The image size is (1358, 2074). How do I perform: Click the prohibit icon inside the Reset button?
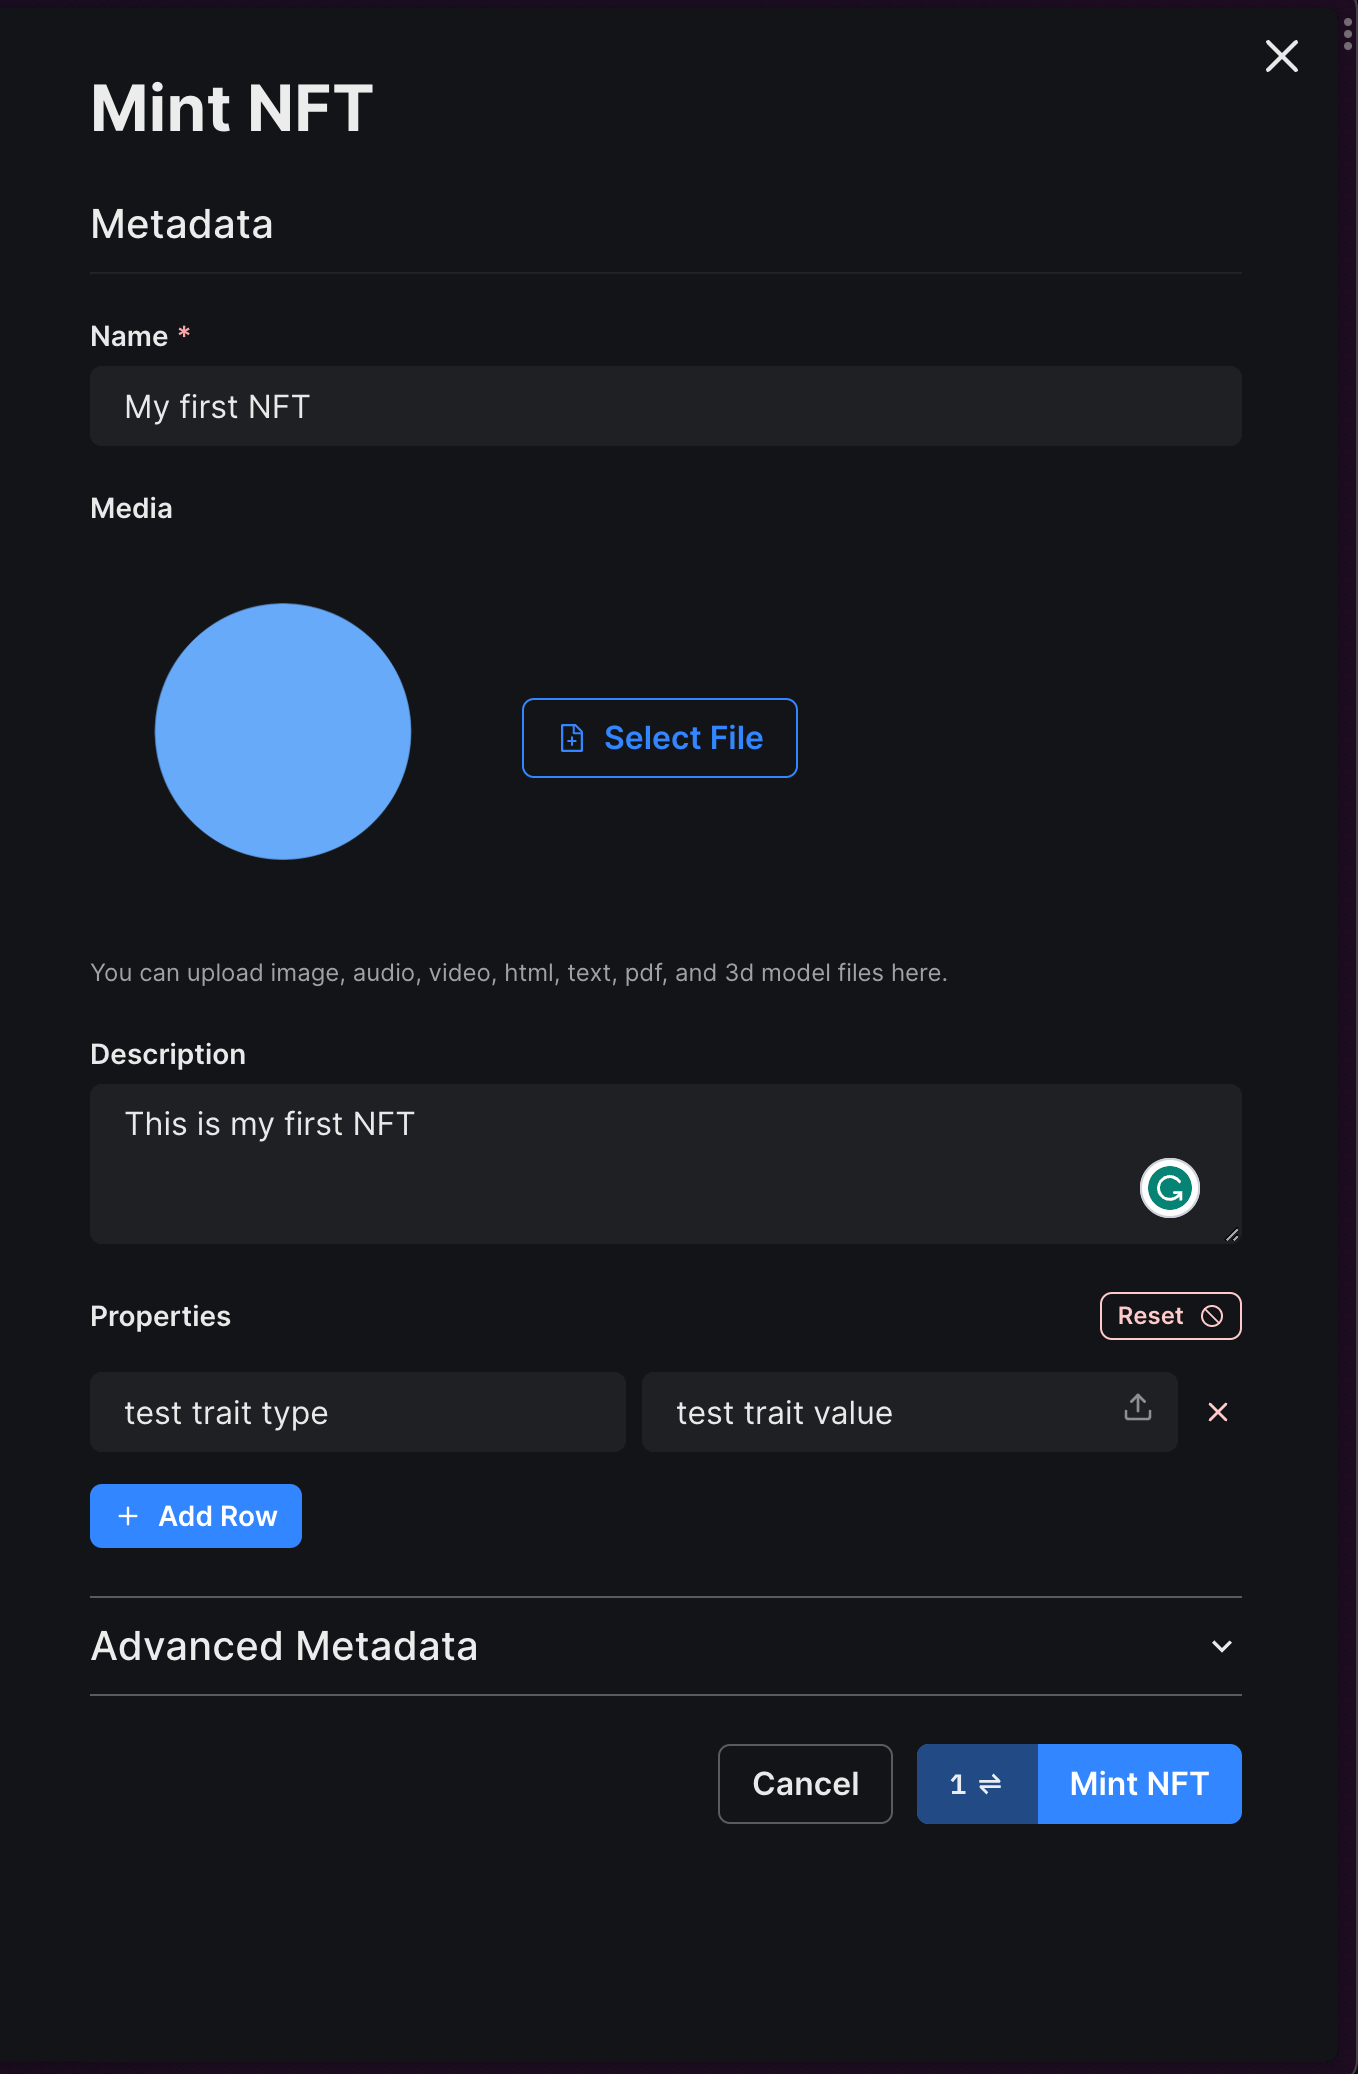click(1211, 1316)
